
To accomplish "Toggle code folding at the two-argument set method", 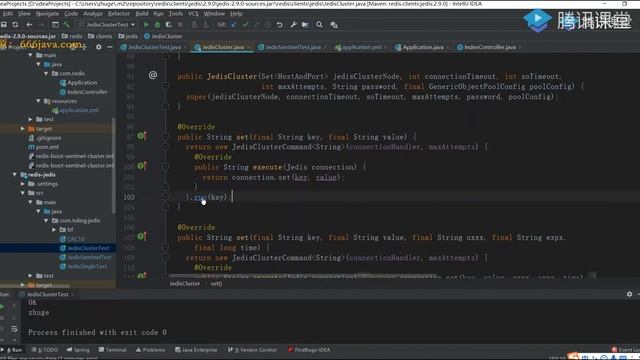I will [165, 137].
